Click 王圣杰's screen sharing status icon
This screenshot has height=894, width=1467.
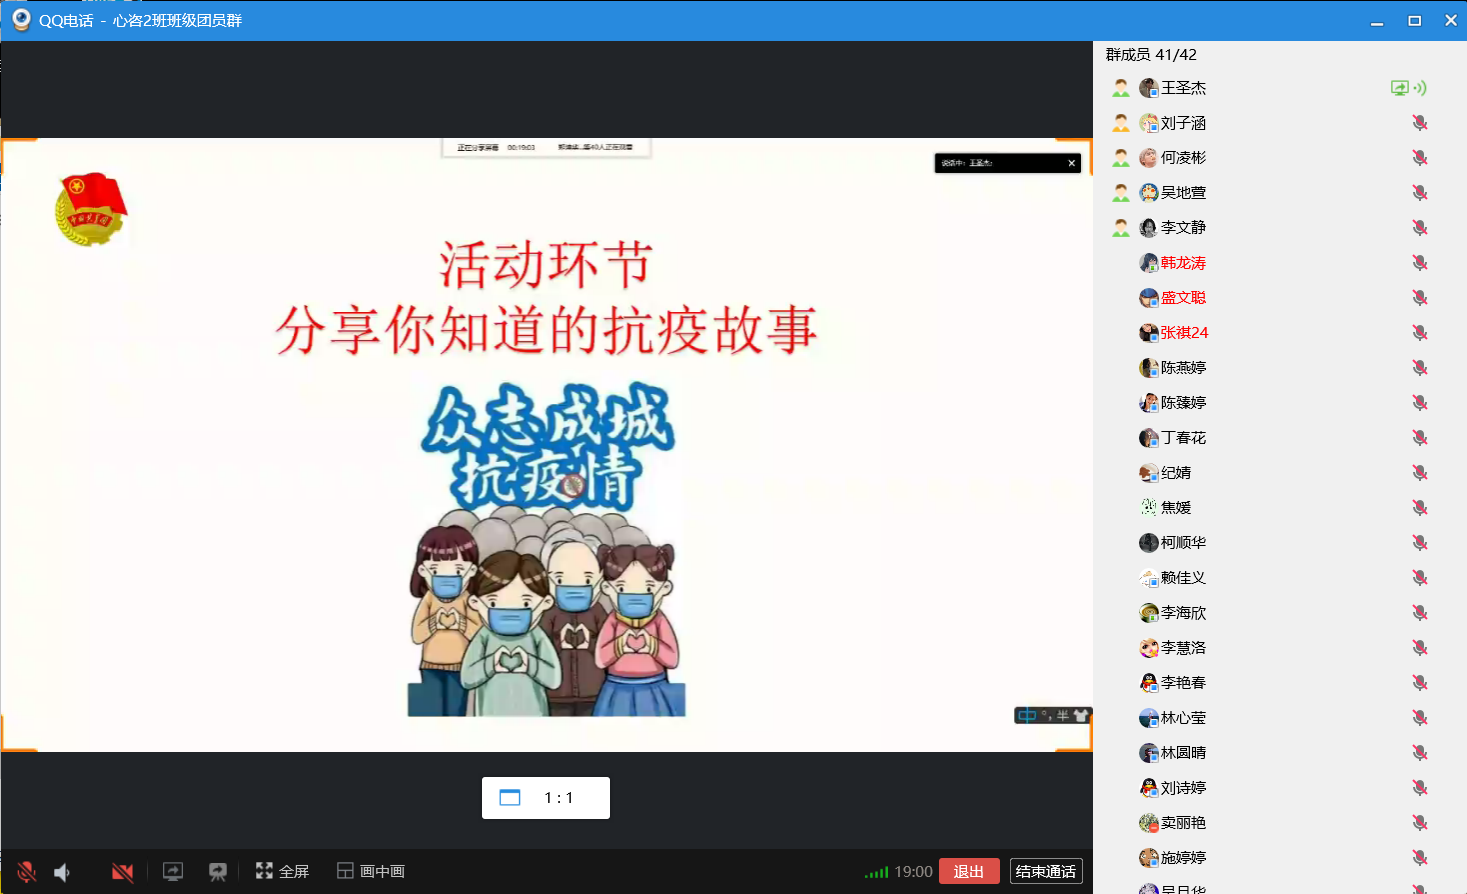pos(1399,88)
